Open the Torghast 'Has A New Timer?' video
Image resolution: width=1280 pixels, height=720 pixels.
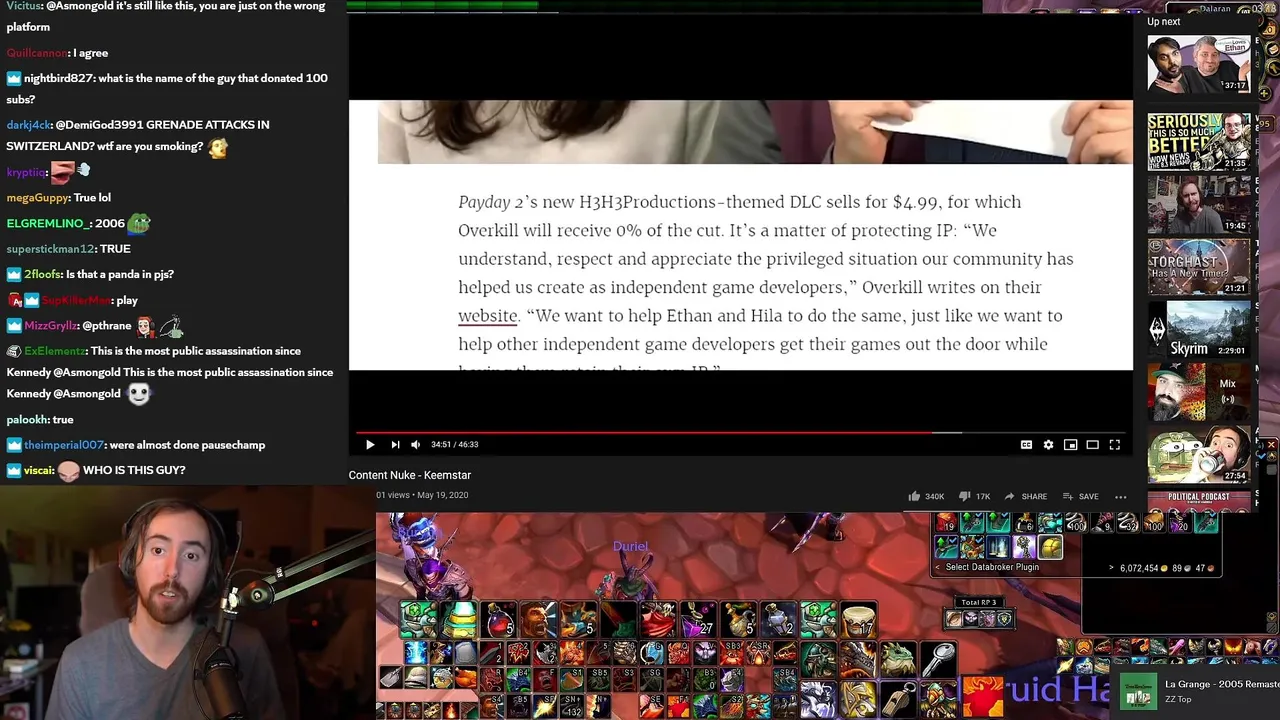pyautogui.click(x=1198, y=266)
